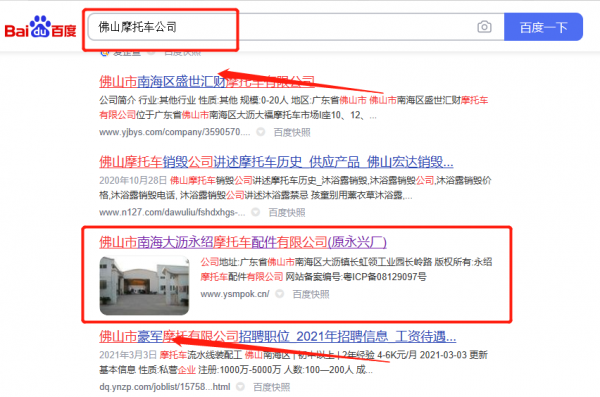Click the 百度一下 search button
This screenshot has height=397, width=600.
coord(543,27)
